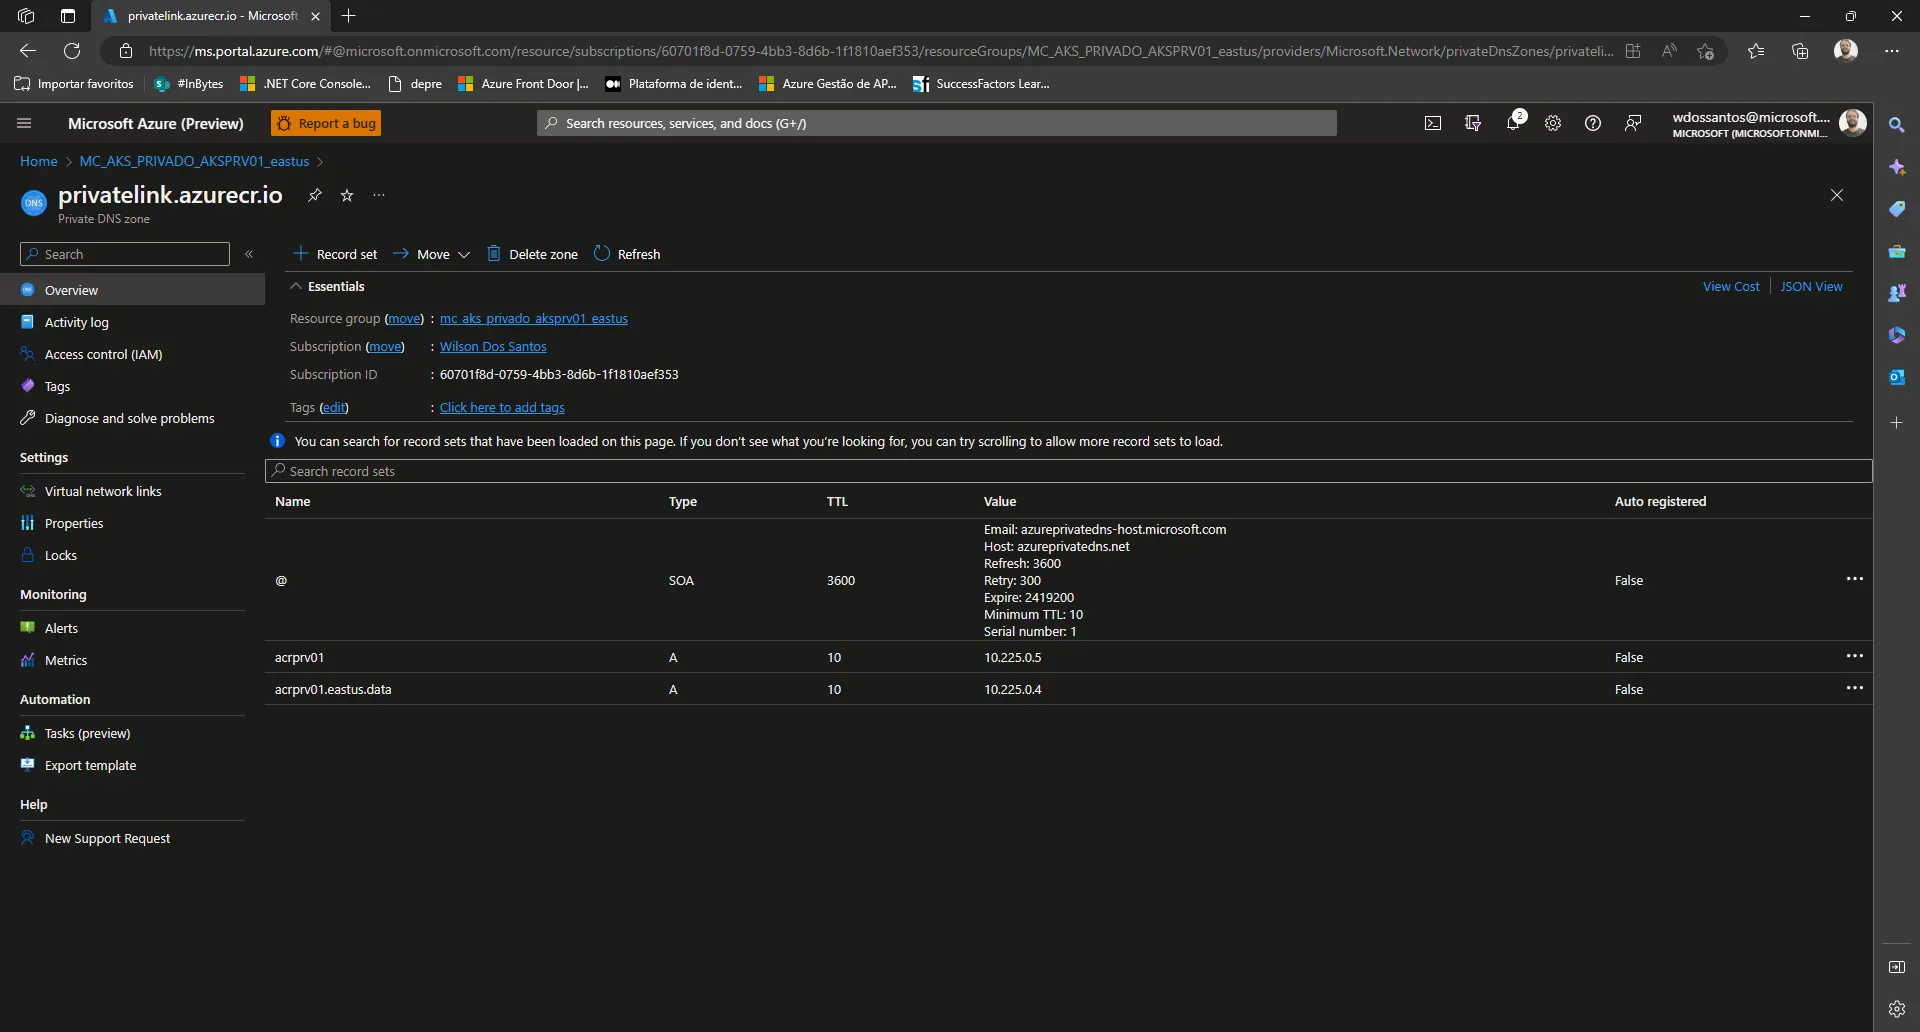Open browser Favorites star-list icon
Image resolution: width=1920 pixels, height=1032 pixels.
pyautogui.click(x=1756, y=51)
